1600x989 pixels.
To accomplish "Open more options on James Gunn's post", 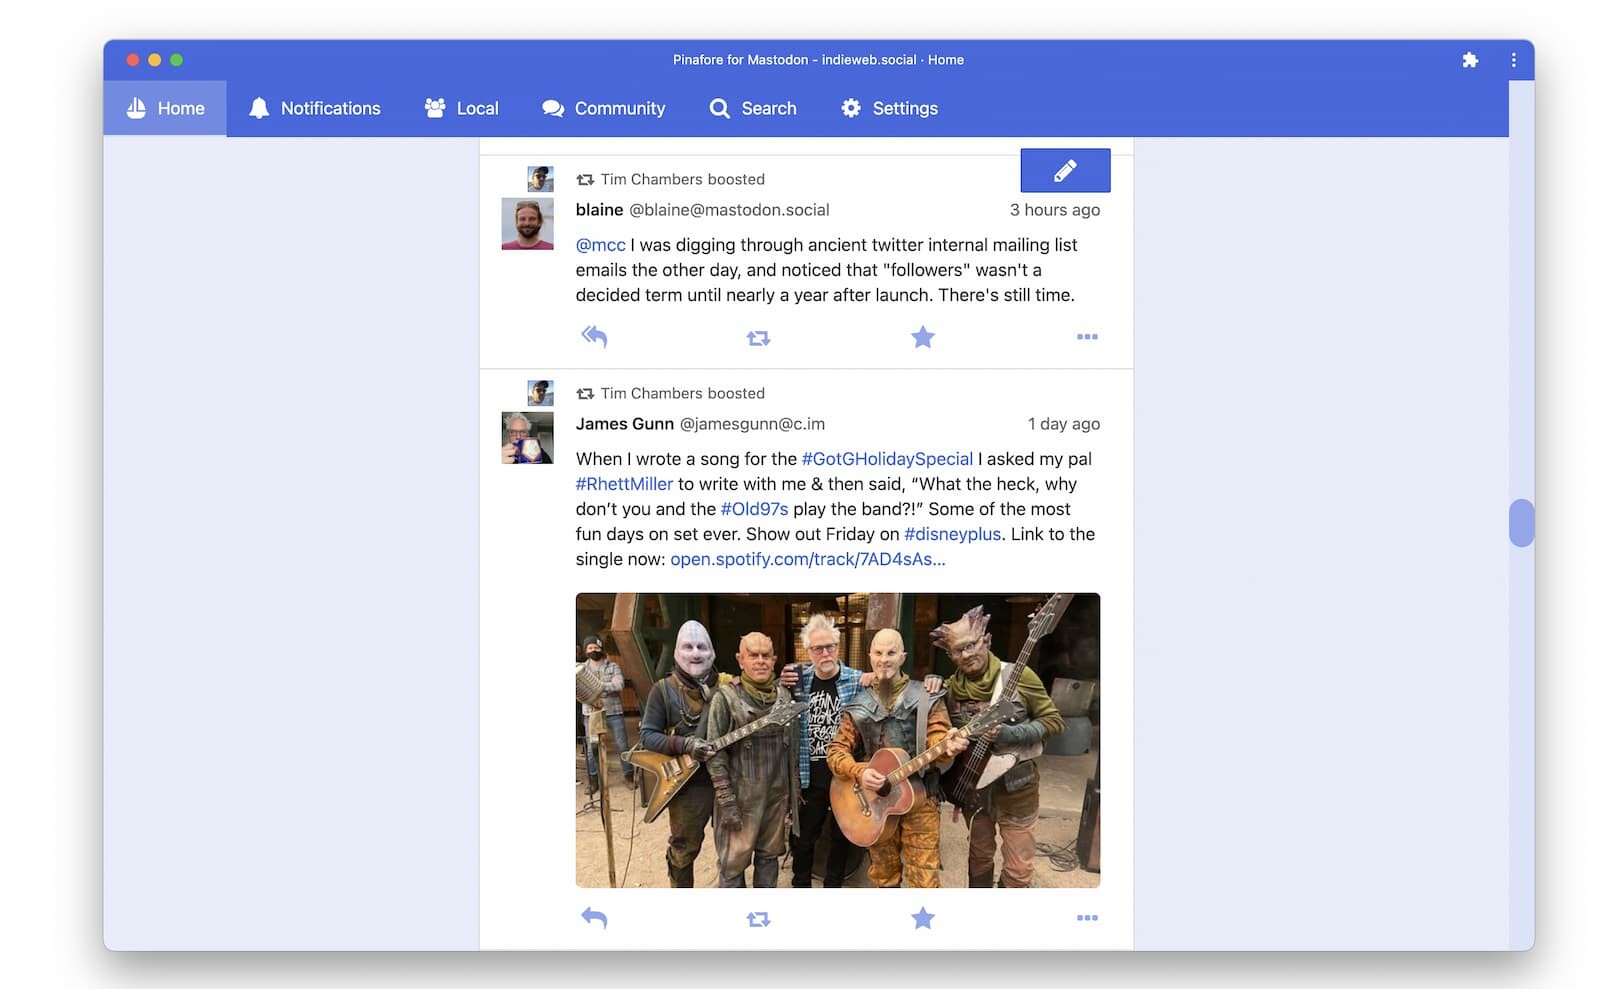I will pyautogui.click(x=1087, y=918).
